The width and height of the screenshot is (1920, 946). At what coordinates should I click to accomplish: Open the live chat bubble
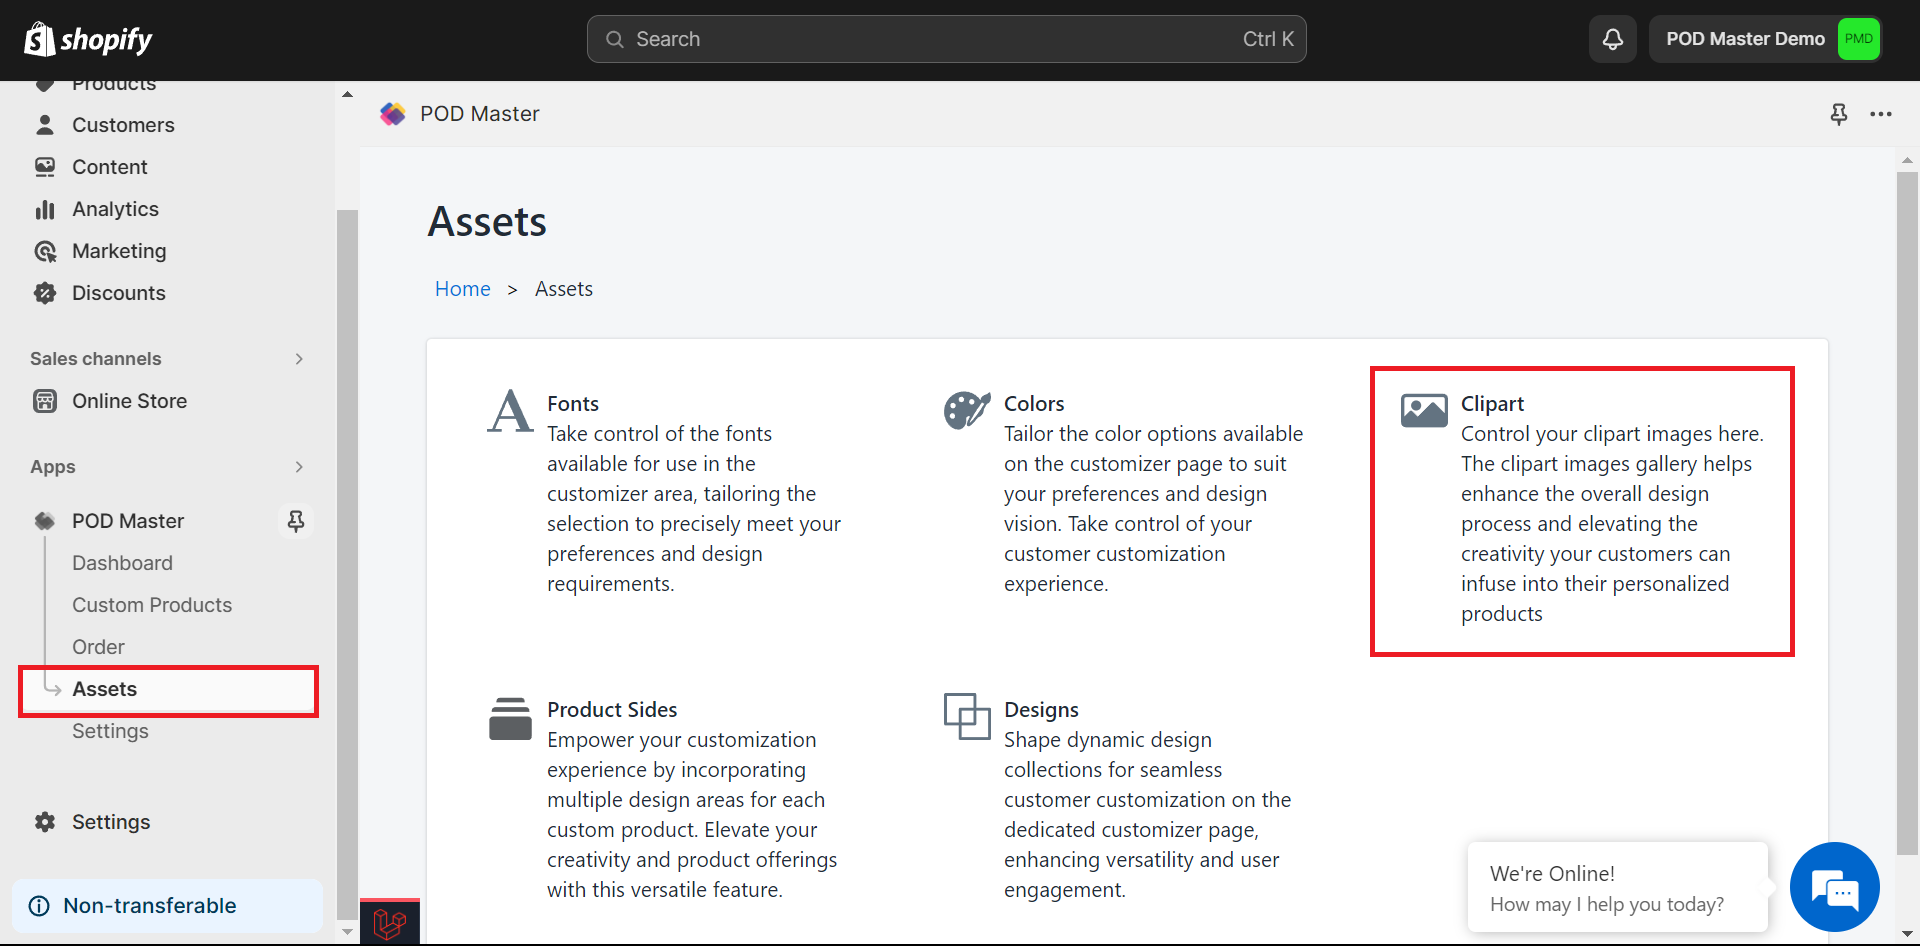pyautogui.click(x=1834, y=887)
